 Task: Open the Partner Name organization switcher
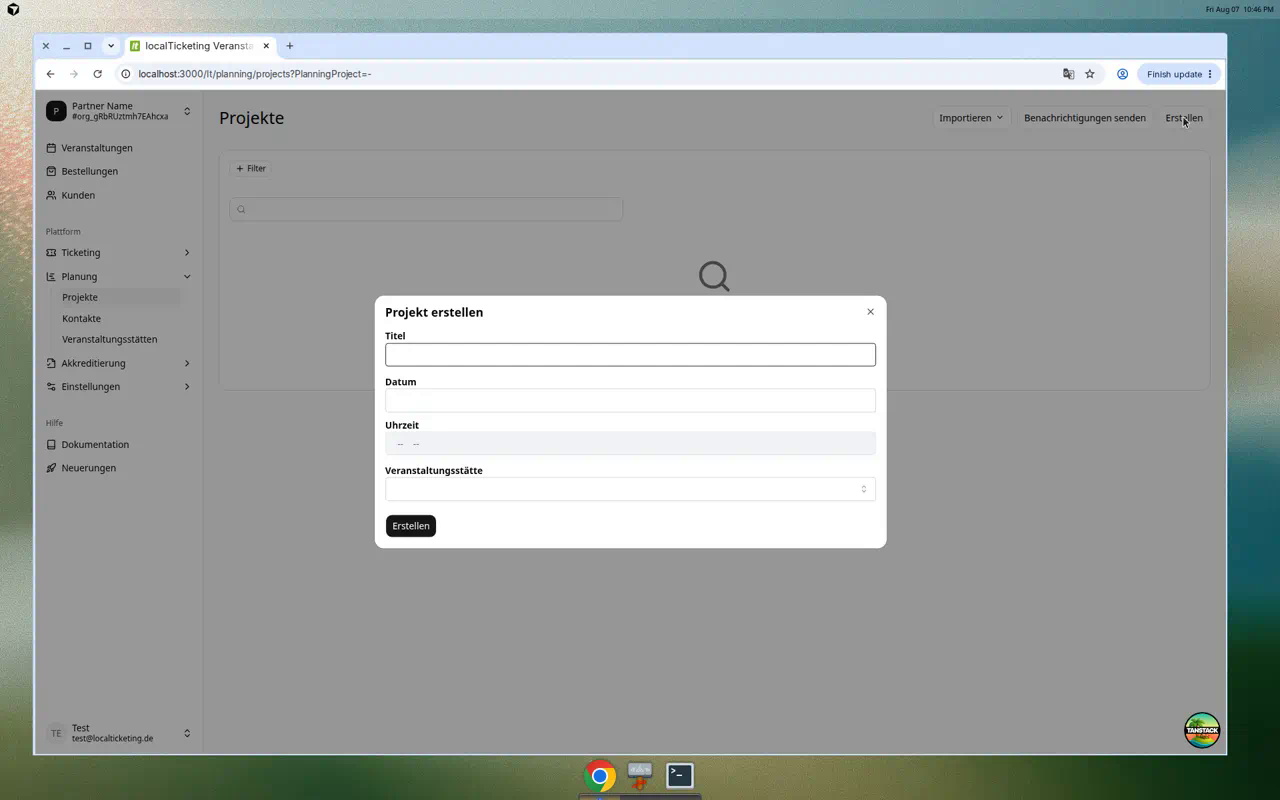point(118,111)
